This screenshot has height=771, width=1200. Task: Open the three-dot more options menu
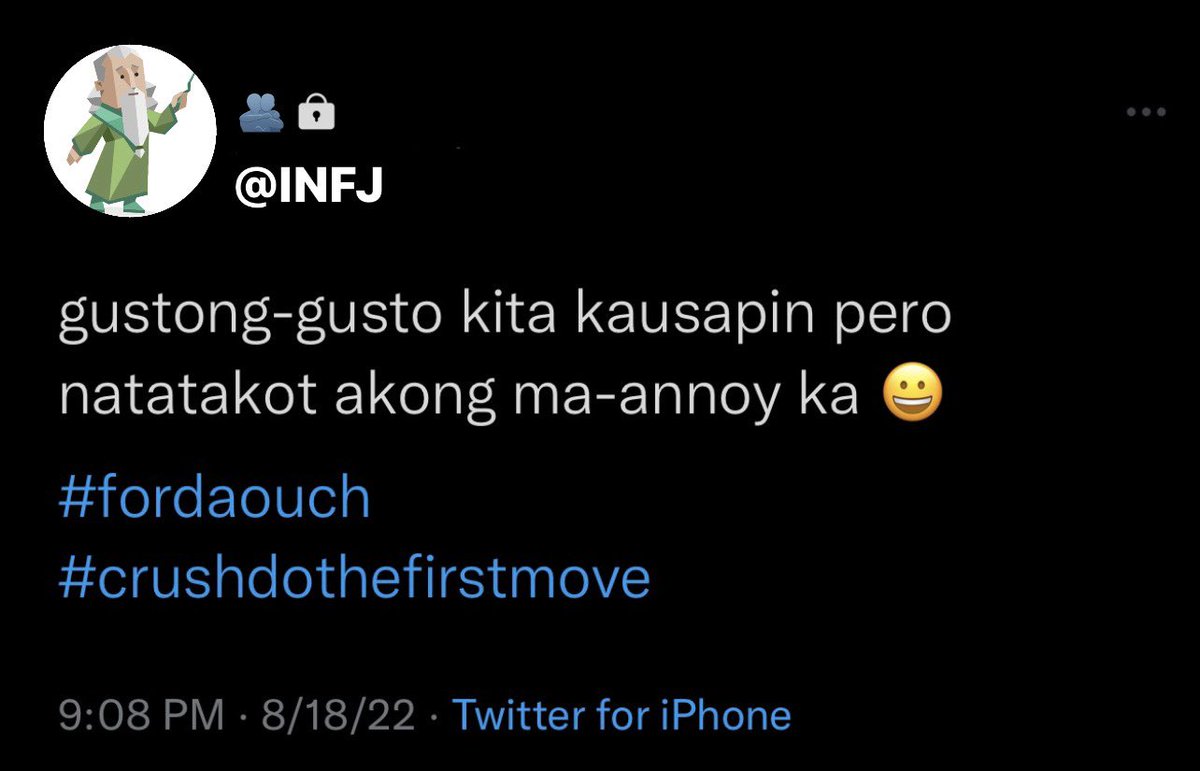(1145, 113)
